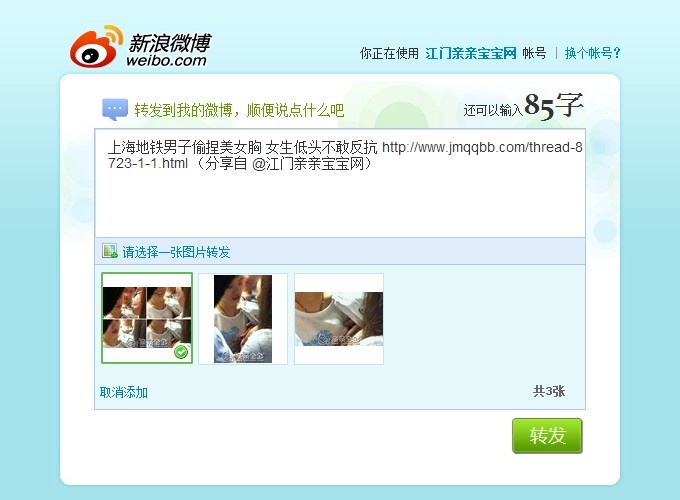The height and width of the screenshot is (500, 680).
Task: Click the 你正在使用 label text
Action: tap(389, 53)
